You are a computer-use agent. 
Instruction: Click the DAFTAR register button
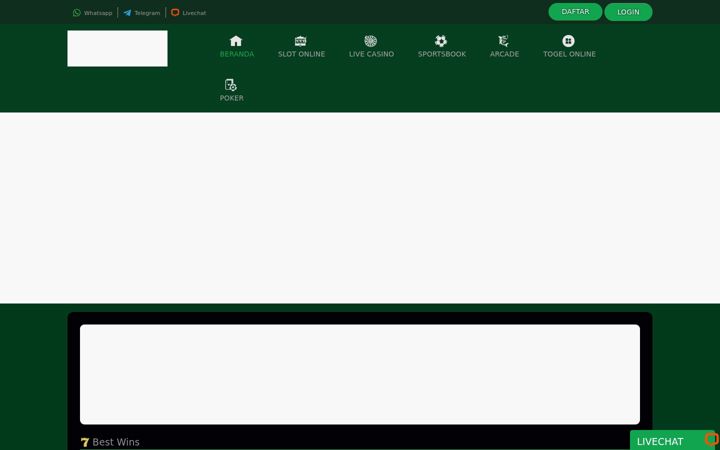click(x=575, y=12)
